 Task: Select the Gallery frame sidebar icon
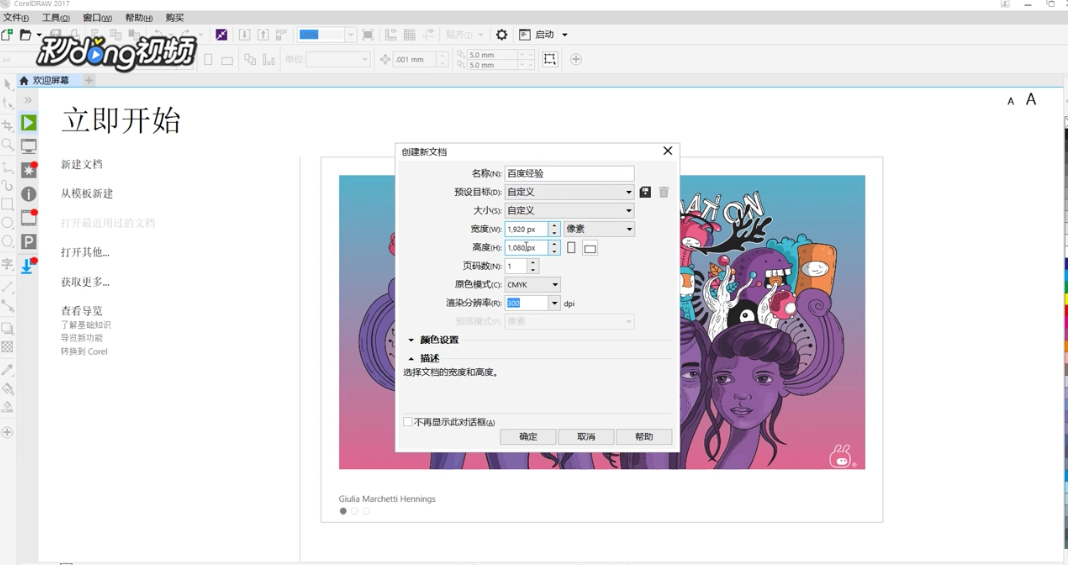pos(29,218)
